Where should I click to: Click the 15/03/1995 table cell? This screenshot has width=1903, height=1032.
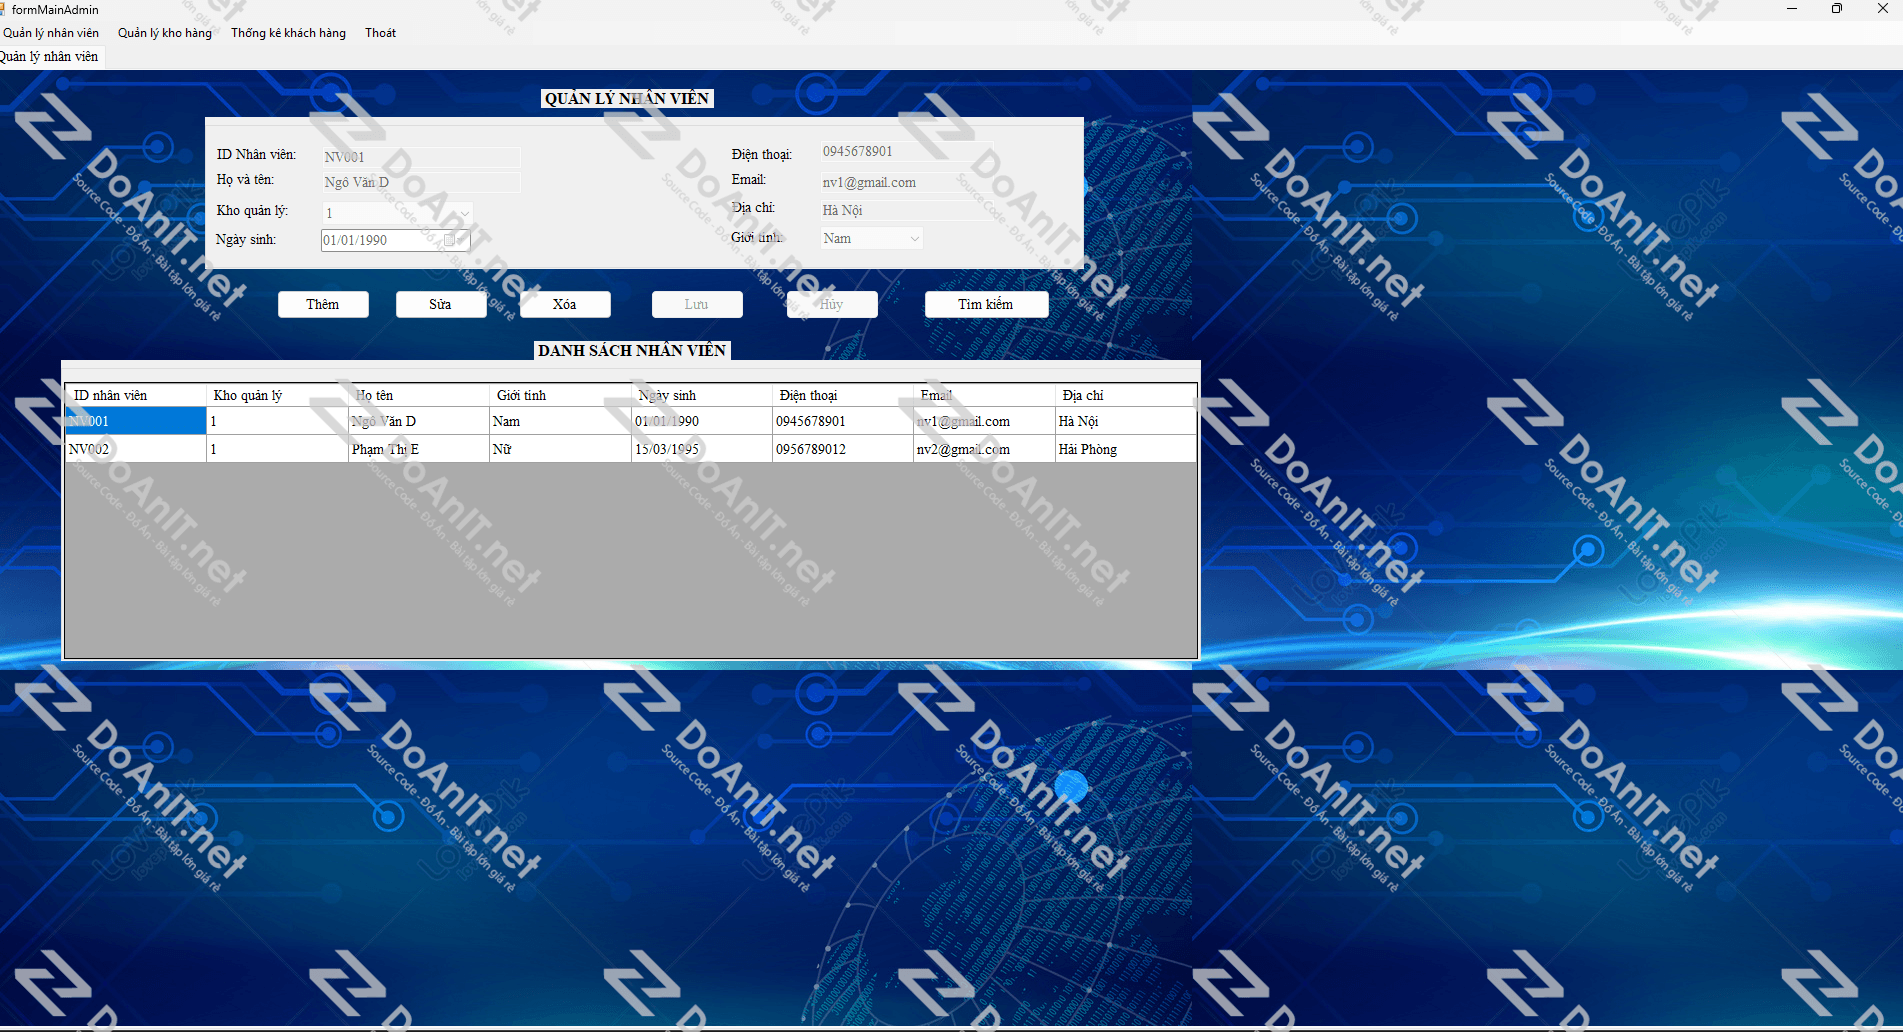[702, 449]
